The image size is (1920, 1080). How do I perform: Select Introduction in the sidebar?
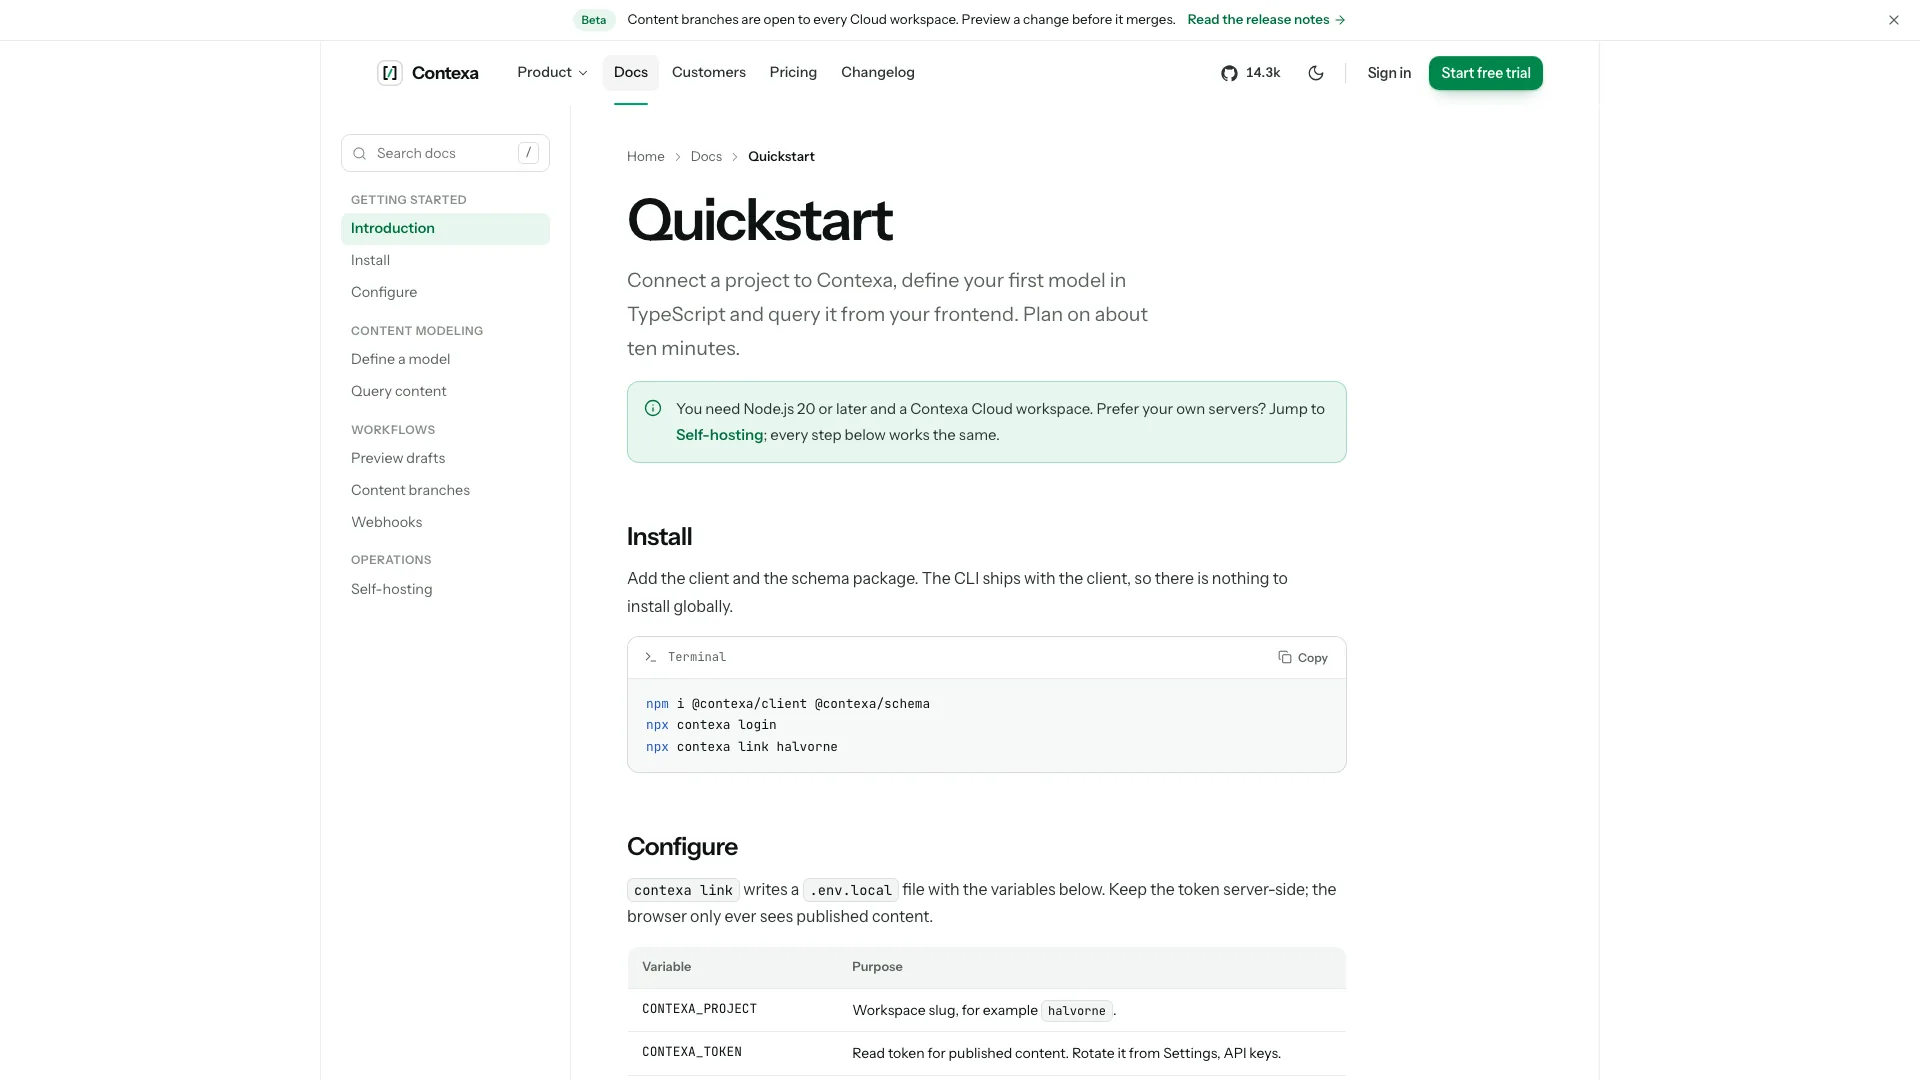click(x=445, y=229)
